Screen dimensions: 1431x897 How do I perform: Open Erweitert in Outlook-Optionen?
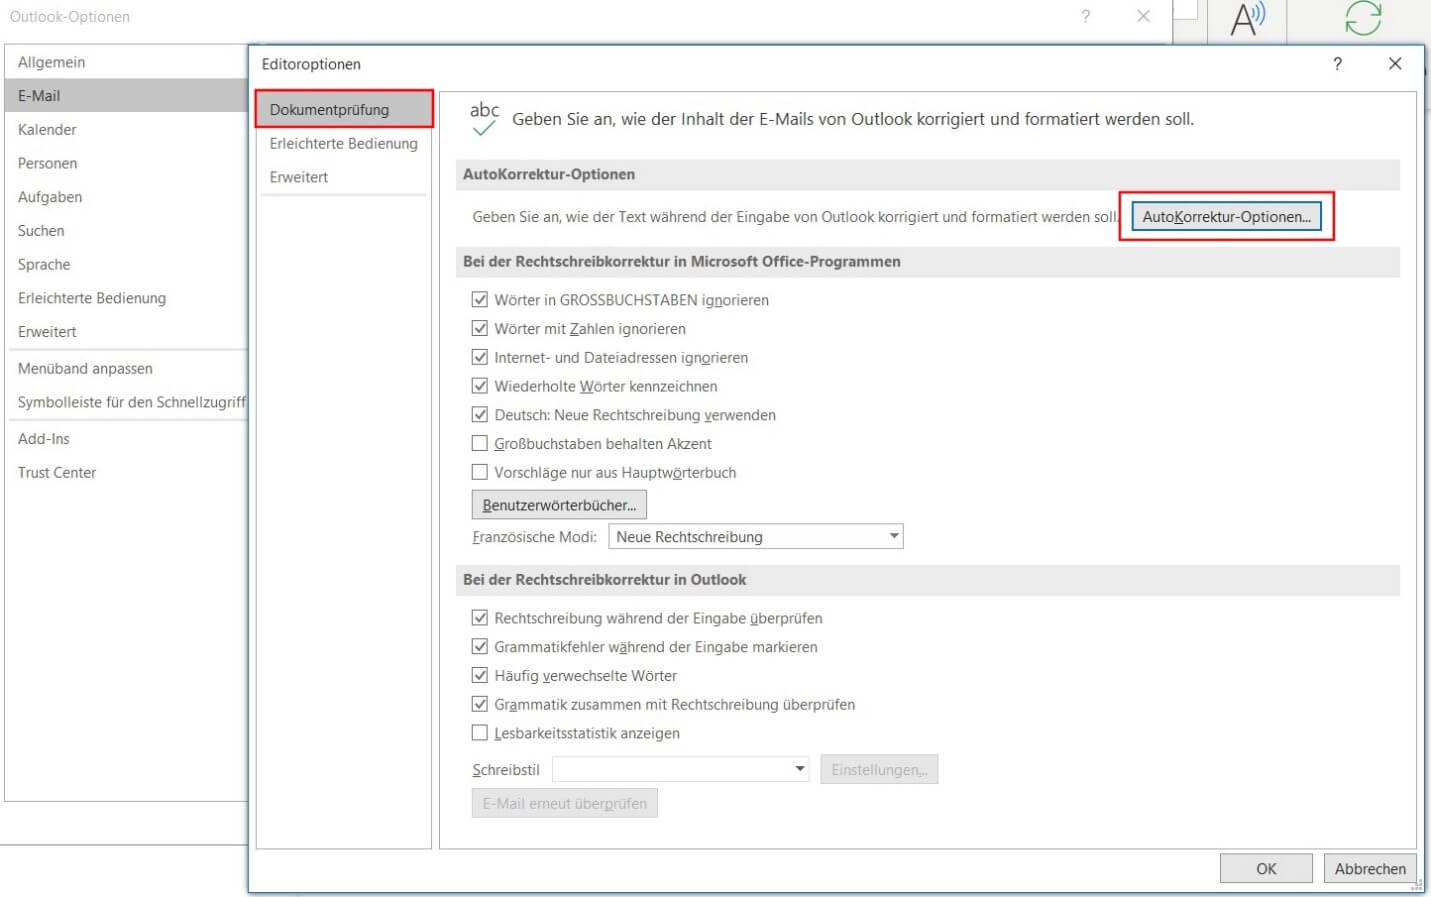[x=126, y=331]
